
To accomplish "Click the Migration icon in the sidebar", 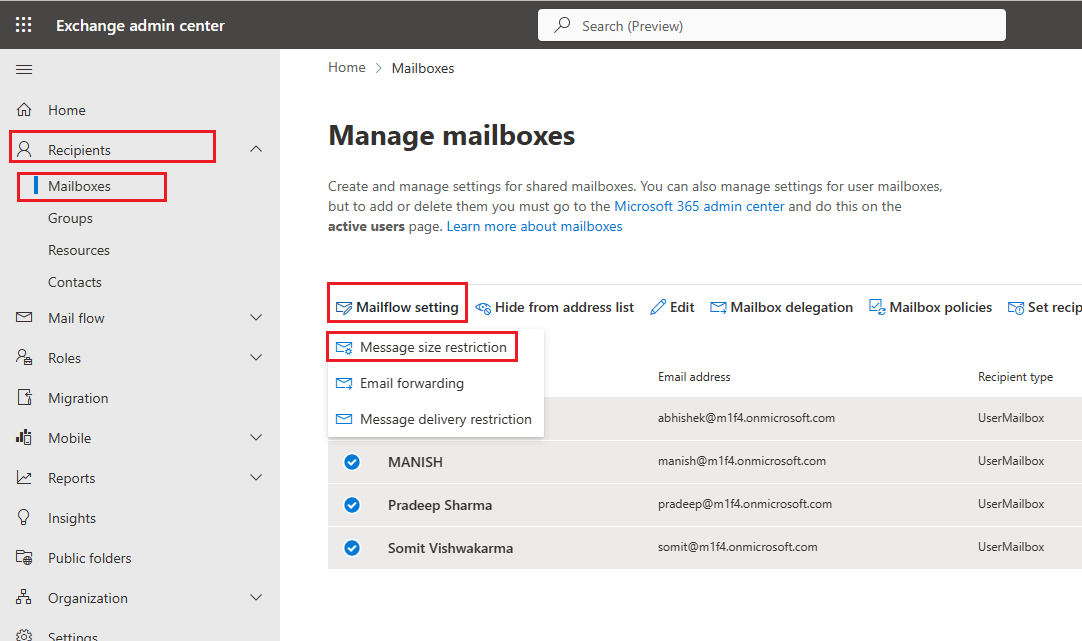I will (25, 397).
